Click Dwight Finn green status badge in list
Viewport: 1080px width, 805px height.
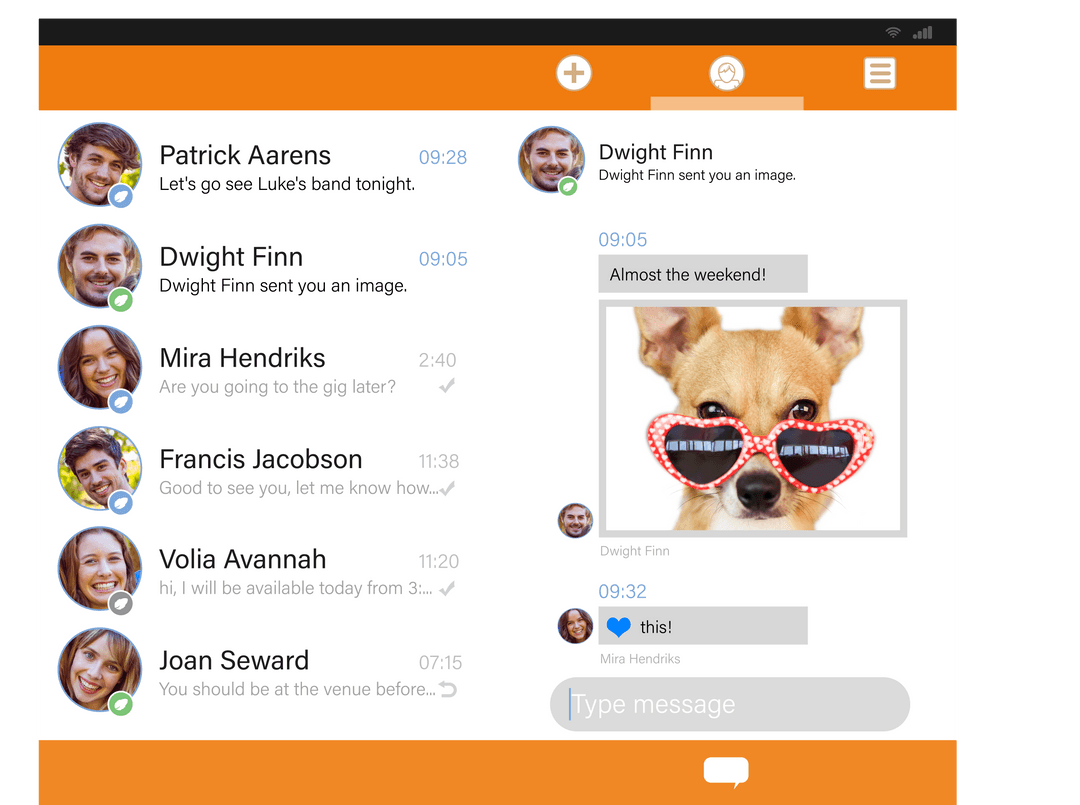(121, 300)
